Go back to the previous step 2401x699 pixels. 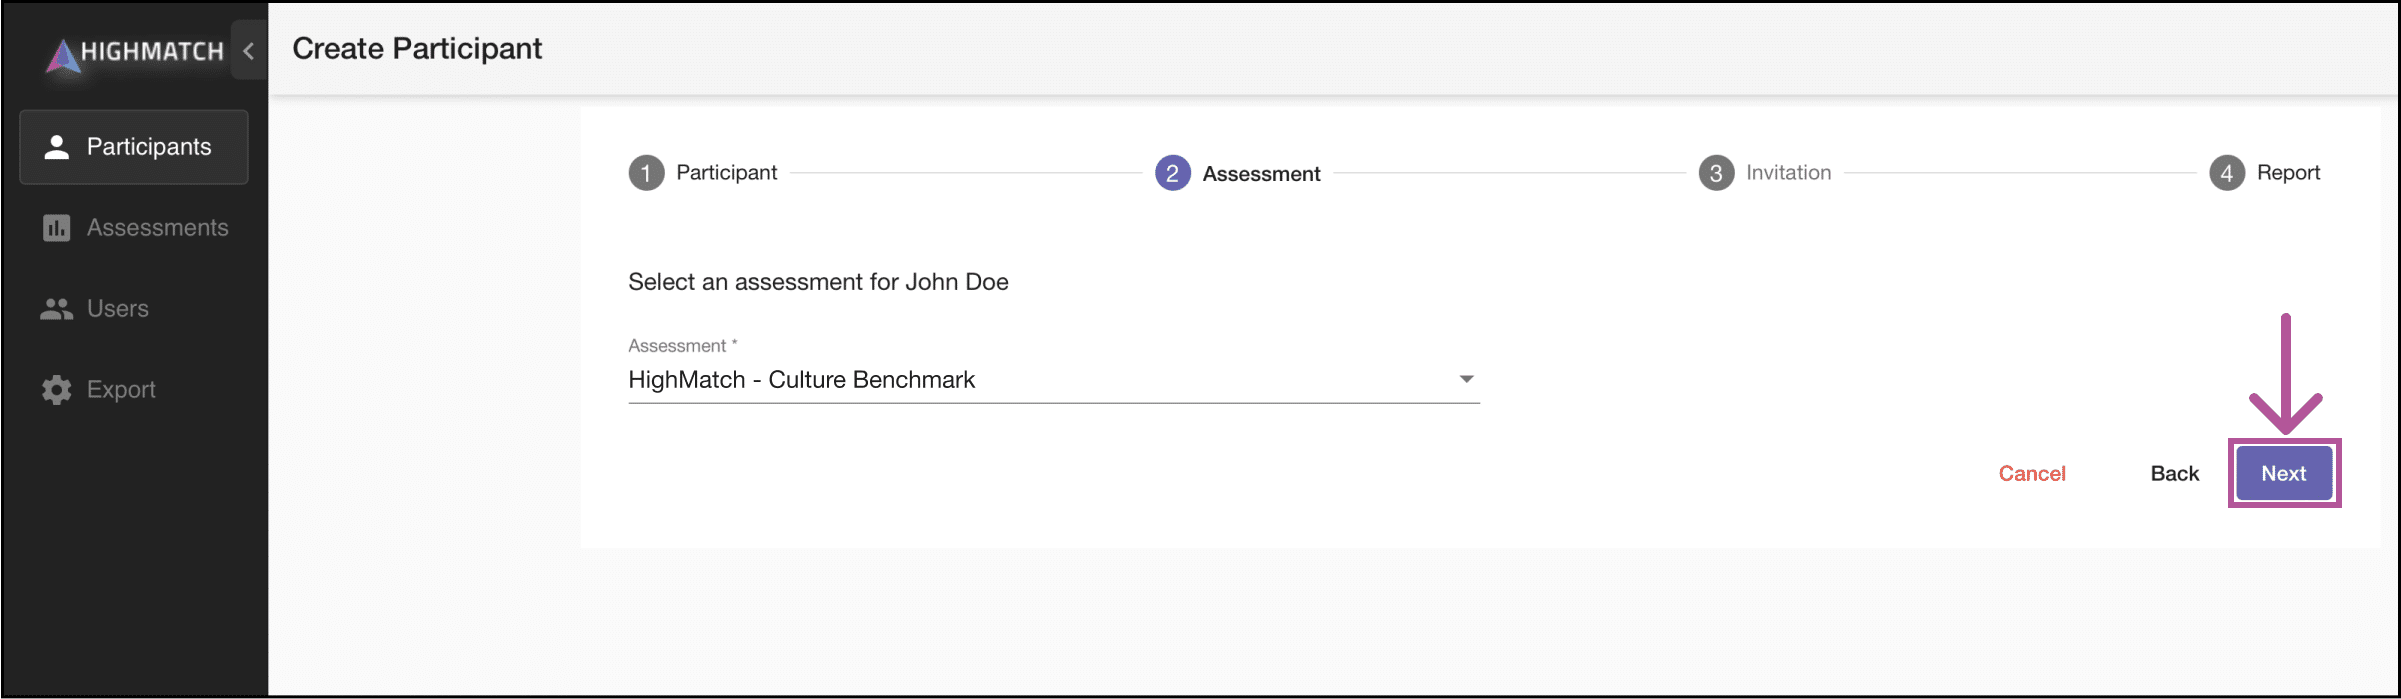click(2174, 474)
